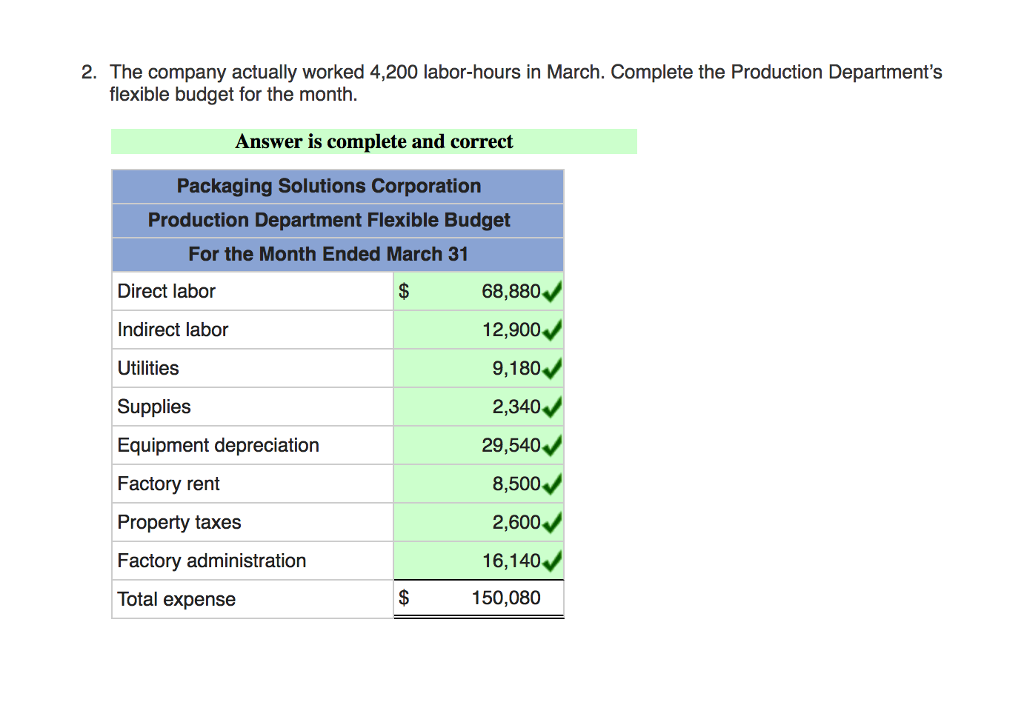
Task: Click the Direct labor row label
Action: pos(166,291)
